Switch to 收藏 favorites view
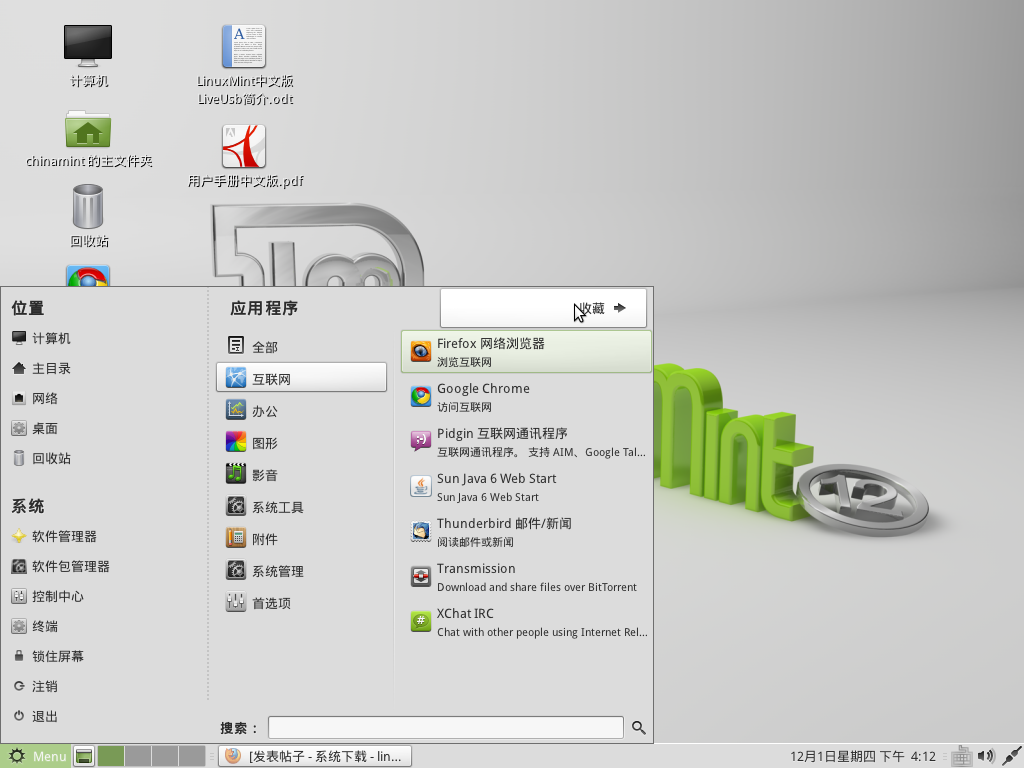Image resolution: width=1024 pixels, height=768 pixels. click(x=543, y=308)
